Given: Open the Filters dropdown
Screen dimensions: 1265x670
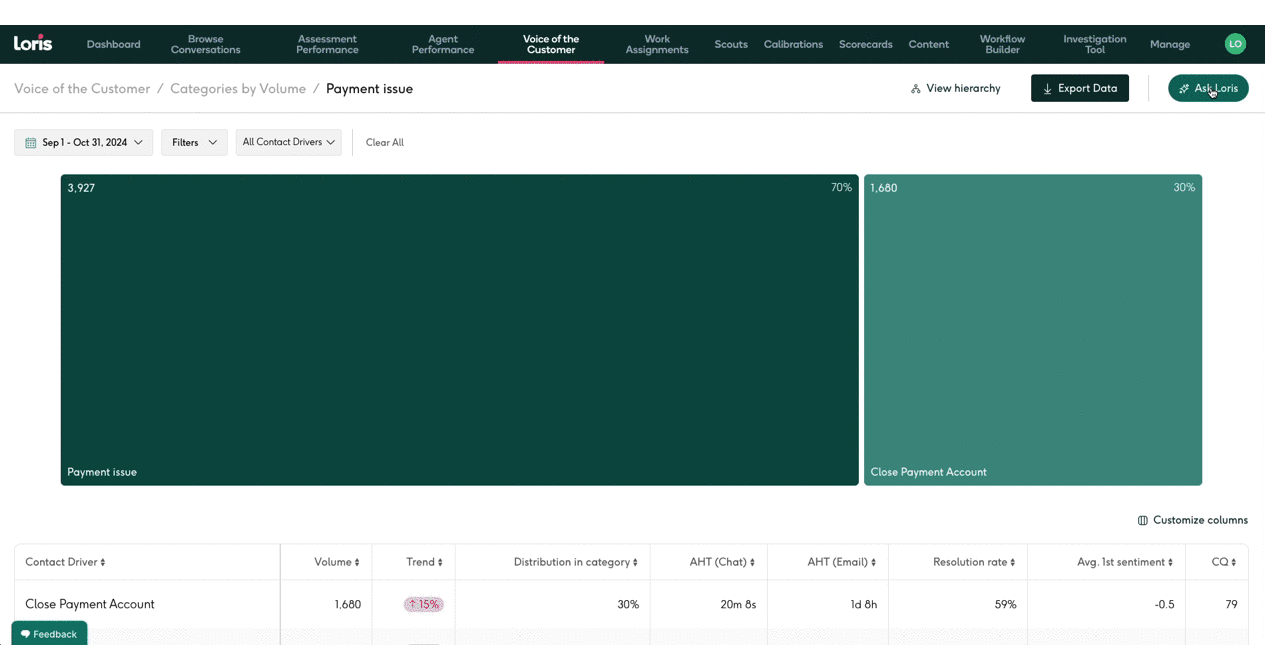Looking at the screenshot, I should (x=194, y=143).
